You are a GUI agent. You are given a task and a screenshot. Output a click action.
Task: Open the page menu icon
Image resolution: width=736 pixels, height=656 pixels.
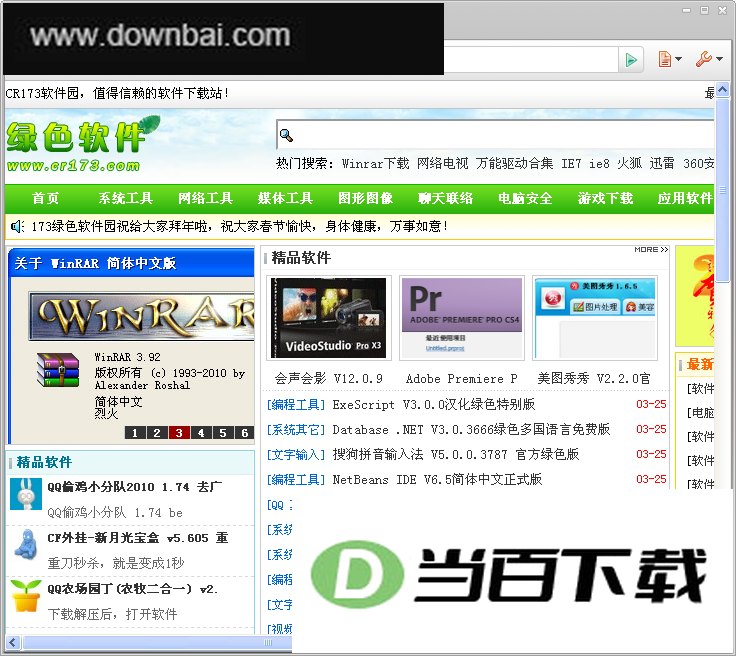[x=664, y=60]
